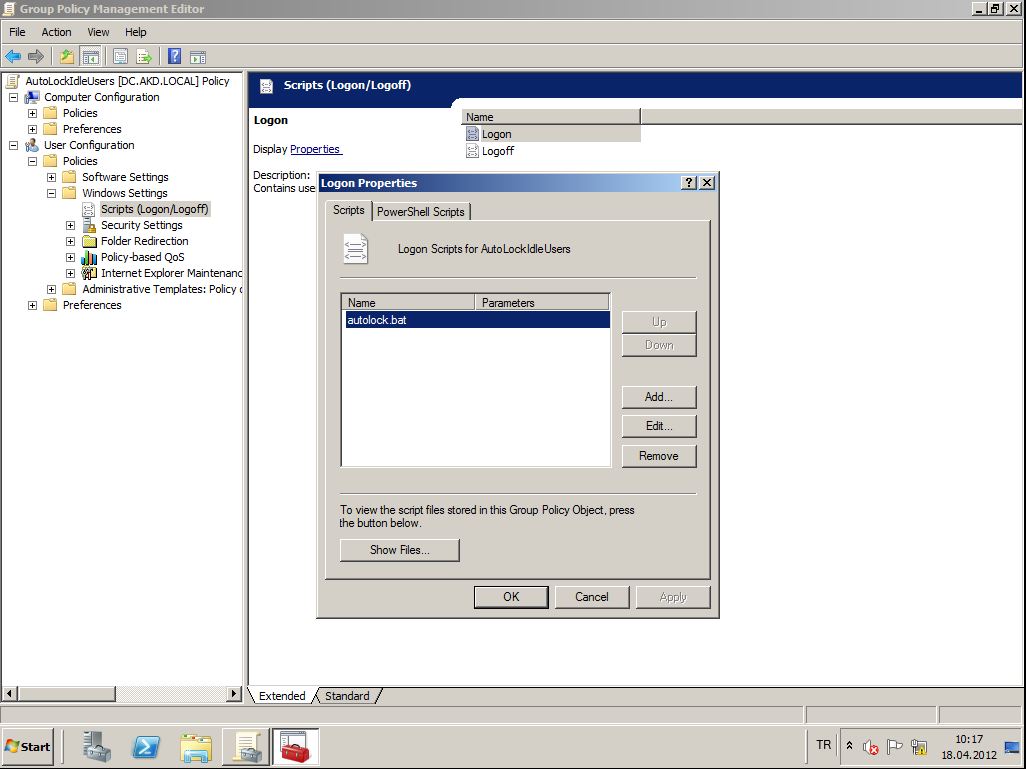Click the Edit... button
The width and height of the screenshot is (1026, 769).
coord(658,426)
